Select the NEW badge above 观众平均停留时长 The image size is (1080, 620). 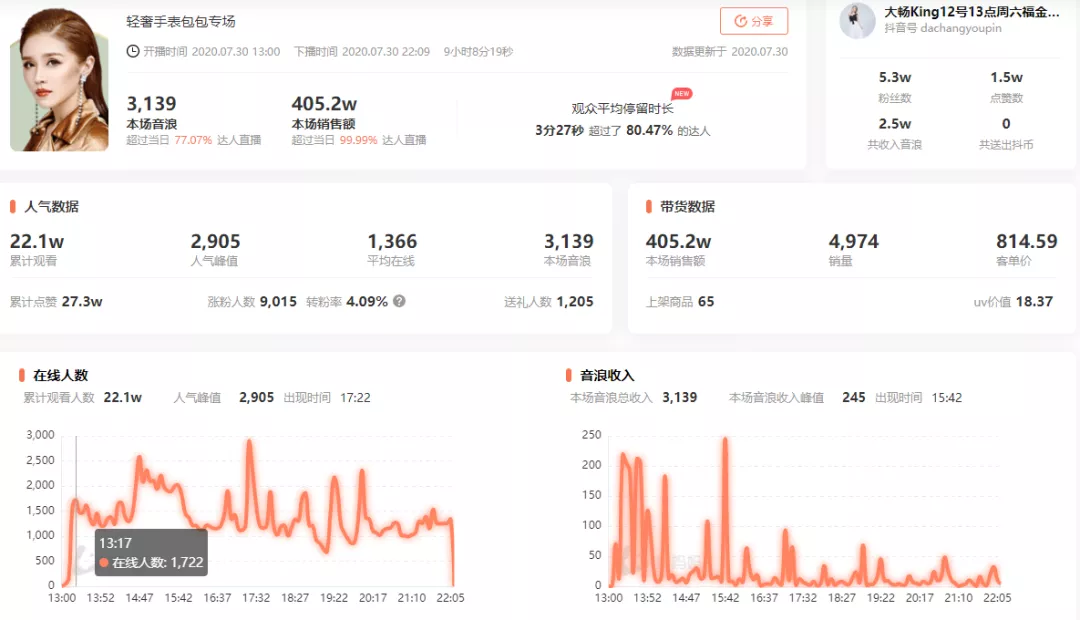pos(682,94)
